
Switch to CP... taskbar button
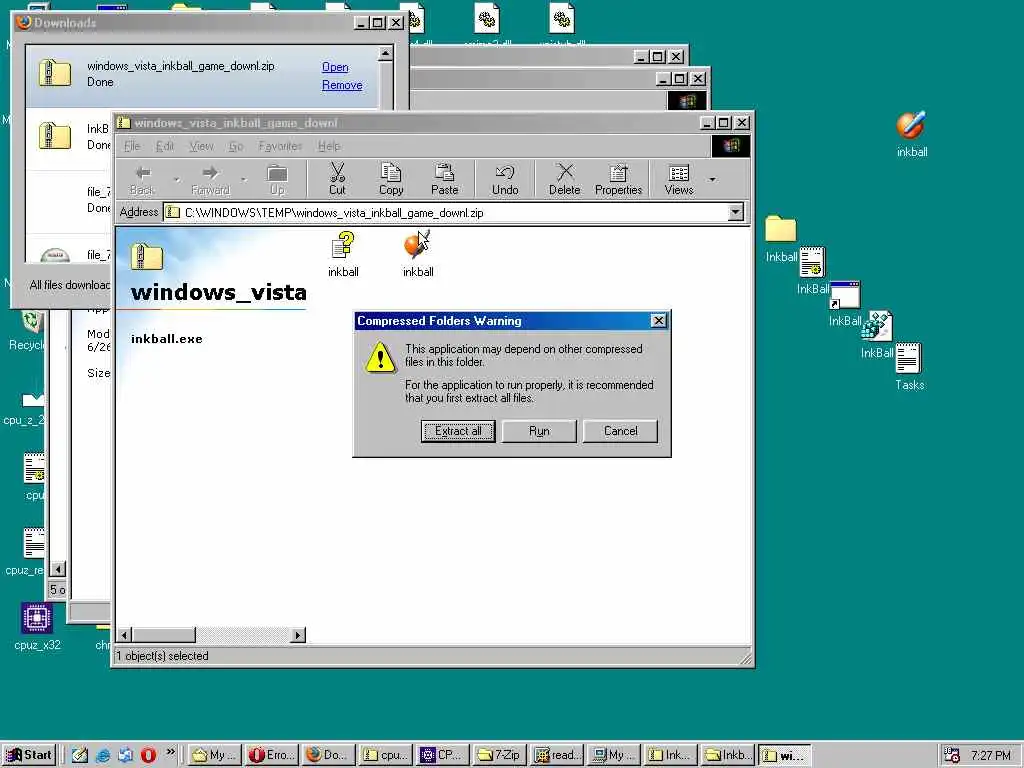[443, 756]
